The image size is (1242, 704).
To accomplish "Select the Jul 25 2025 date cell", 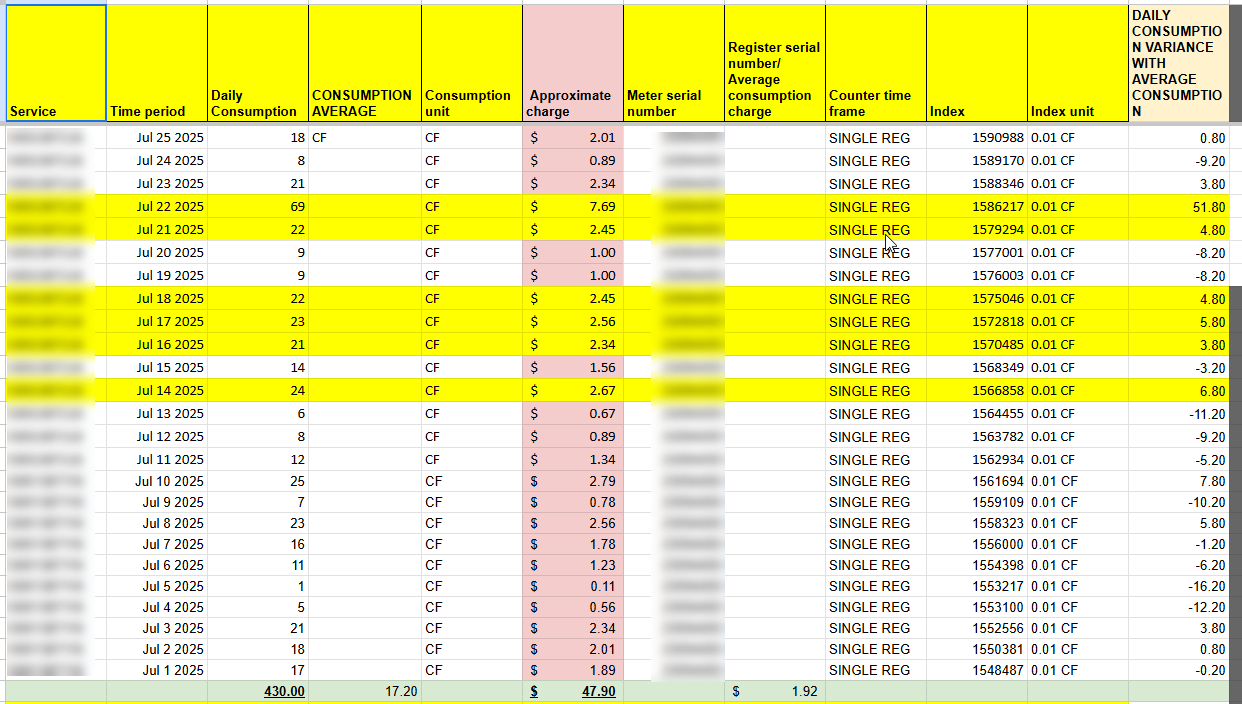I will point(157,138).
